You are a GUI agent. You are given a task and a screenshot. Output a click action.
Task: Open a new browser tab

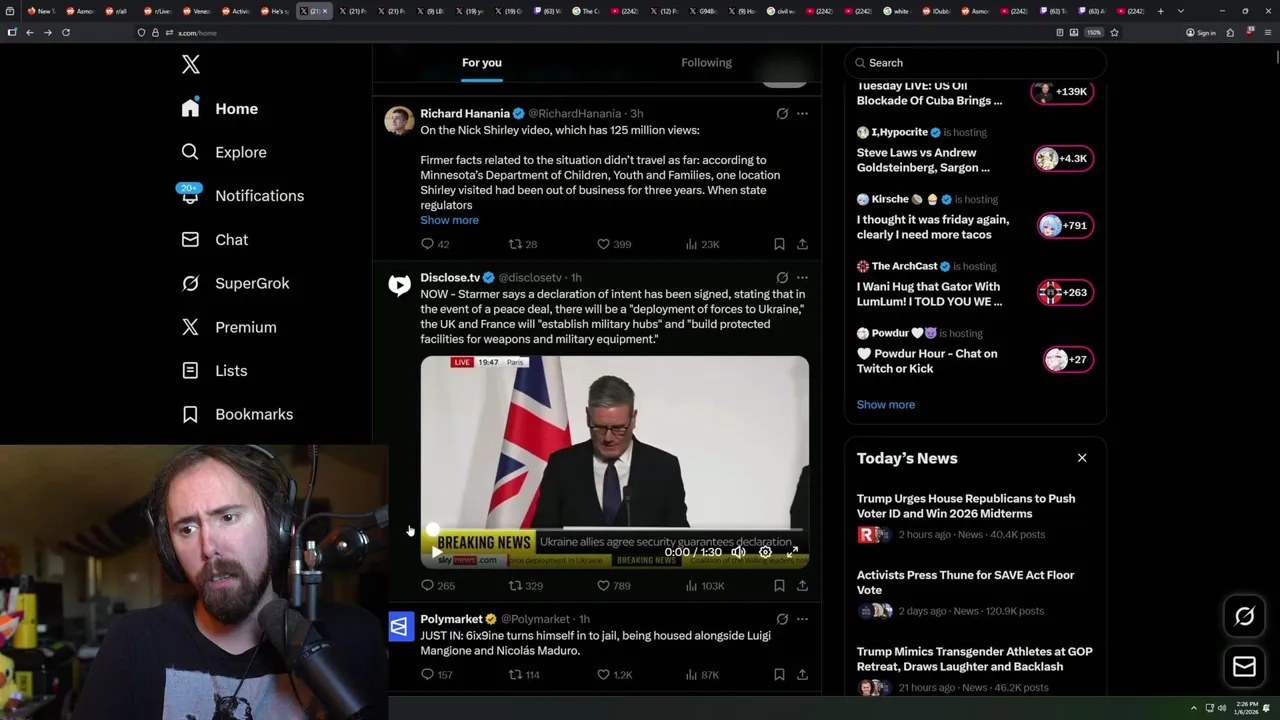1160,11
